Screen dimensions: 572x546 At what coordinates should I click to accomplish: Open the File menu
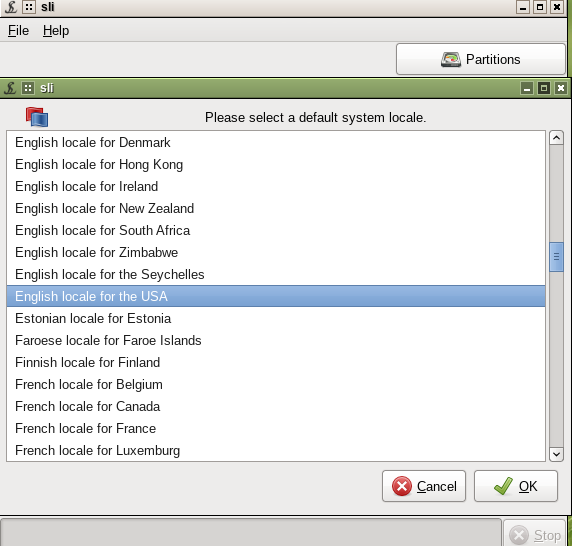point(18,31)
